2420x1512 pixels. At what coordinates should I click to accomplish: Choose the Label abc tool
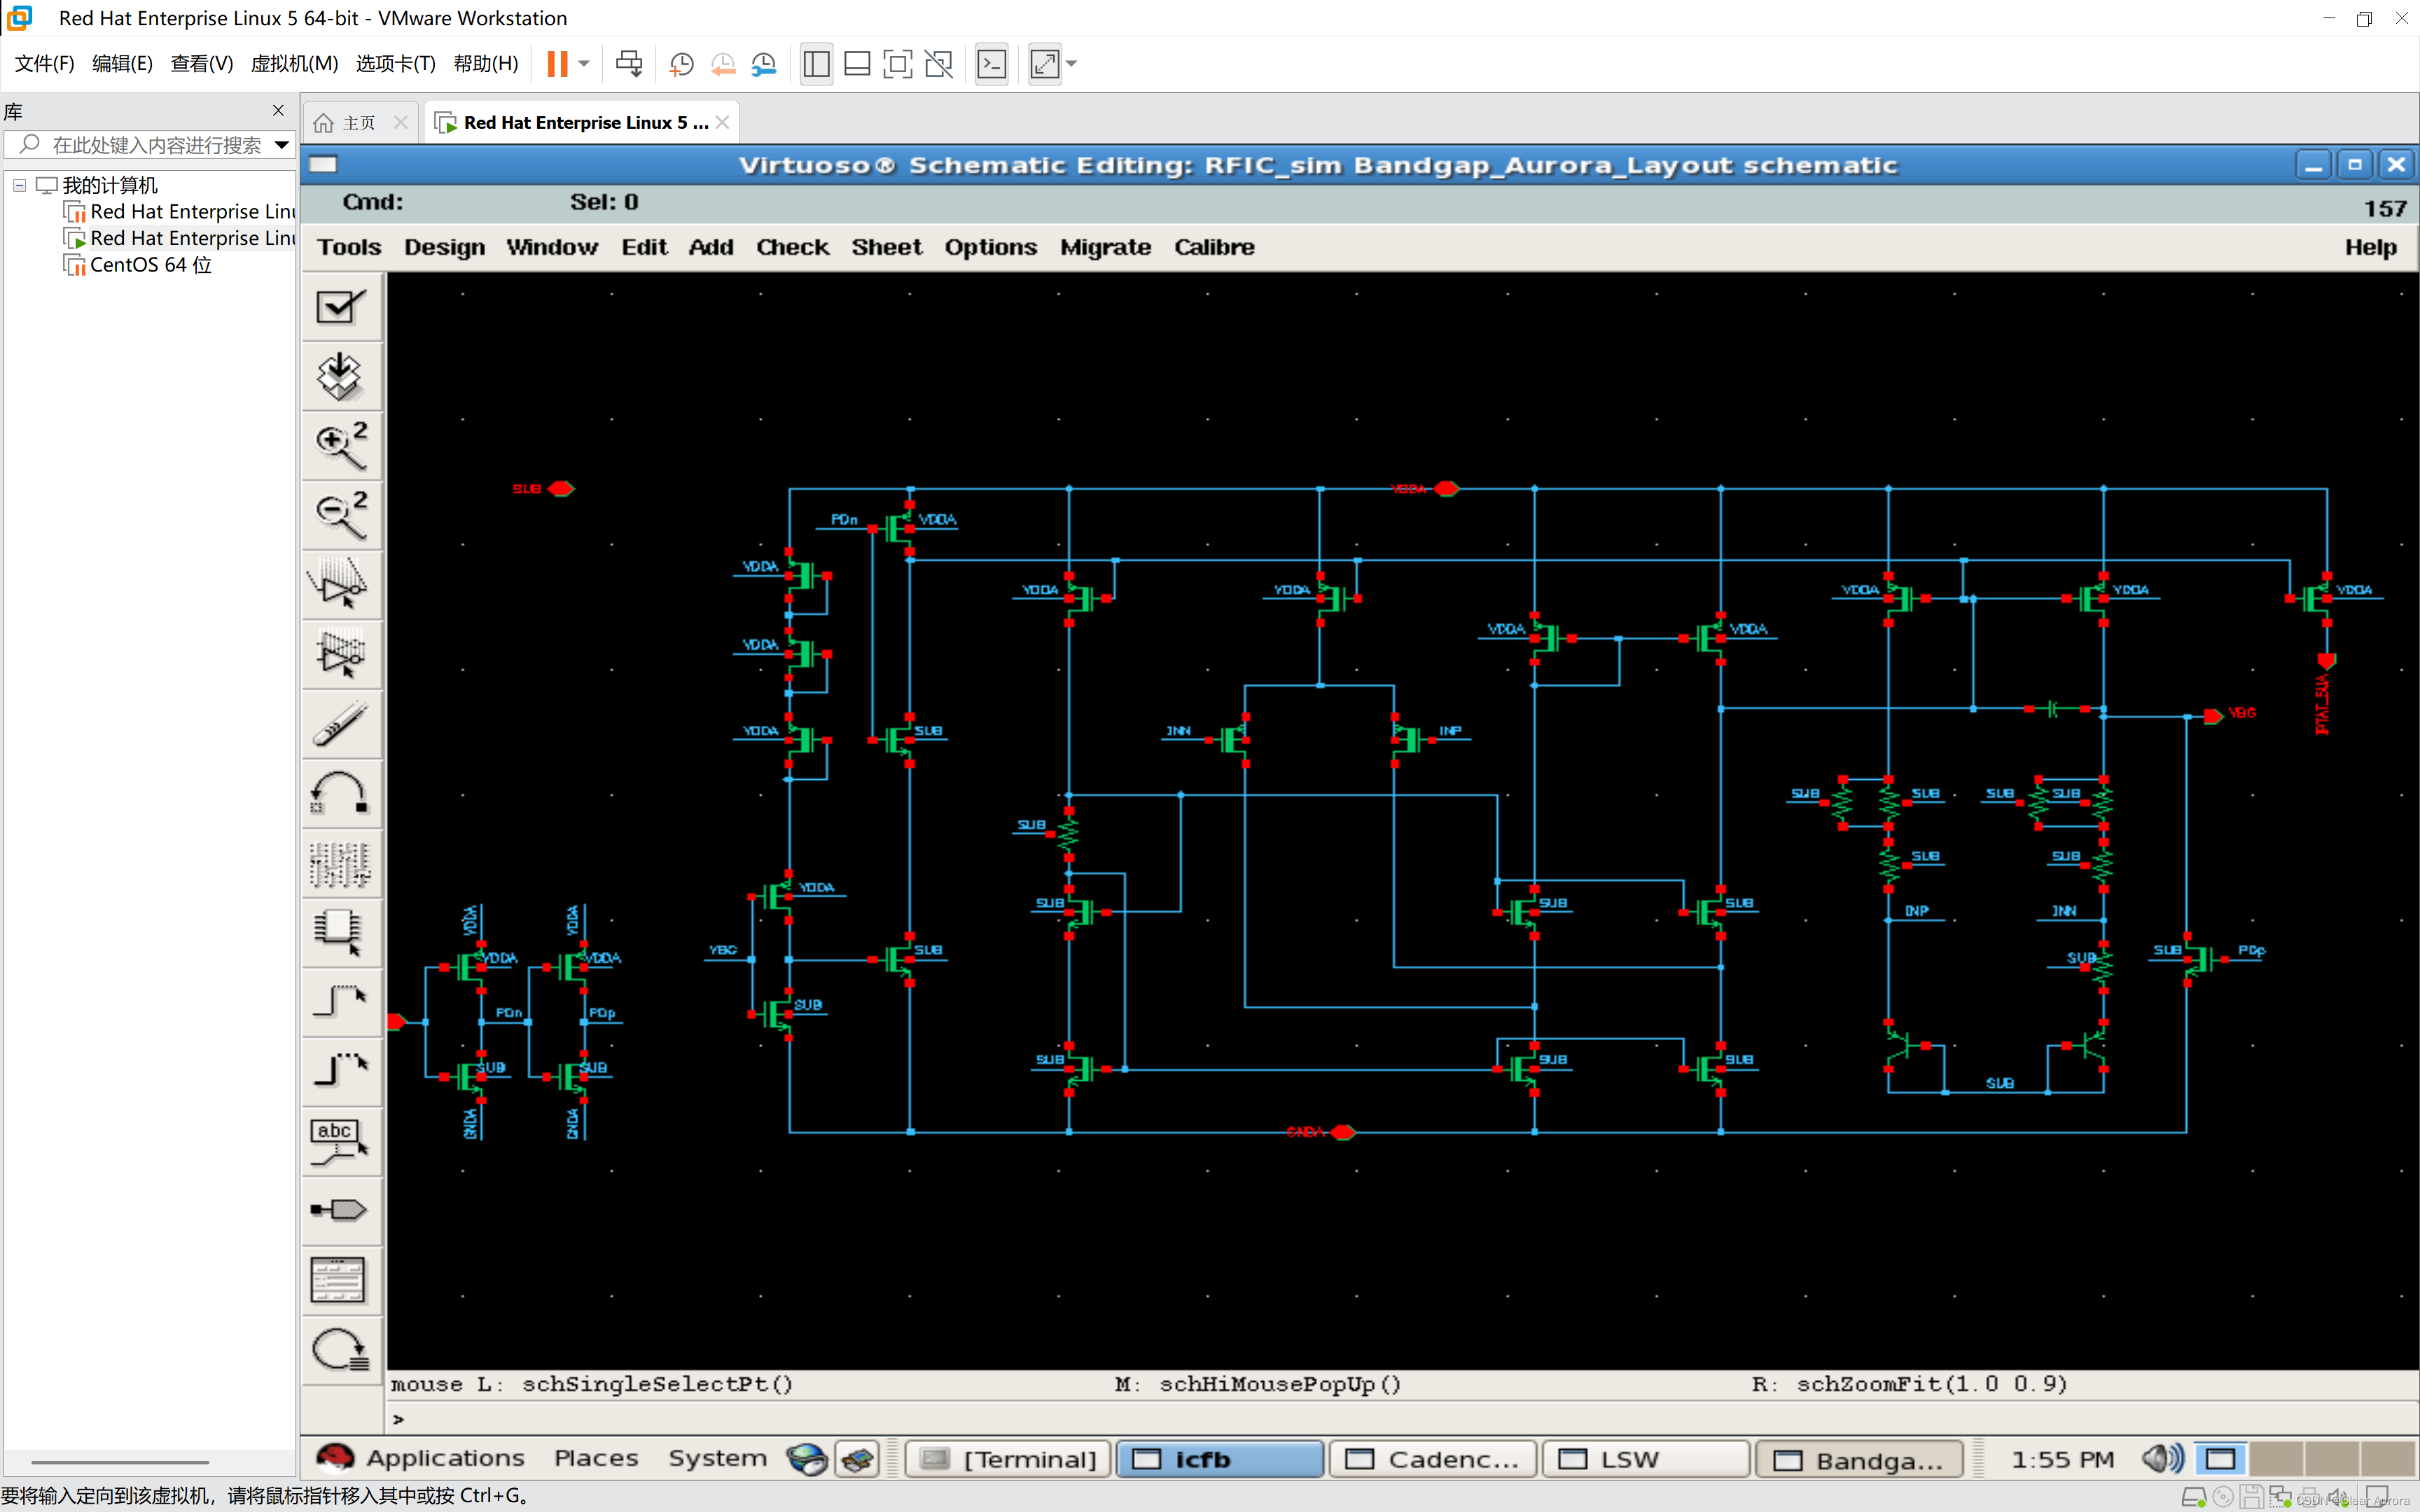[340, 1141]
